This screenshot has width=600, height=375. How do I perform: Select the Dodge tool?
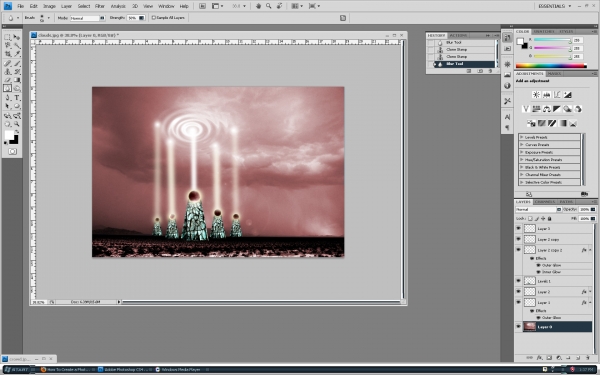[x=16, y=89]
